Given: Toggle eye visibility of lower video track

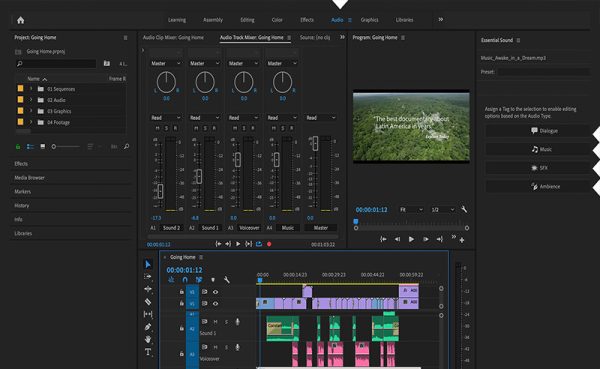Looking at the screenshot, I should point(215,304).
